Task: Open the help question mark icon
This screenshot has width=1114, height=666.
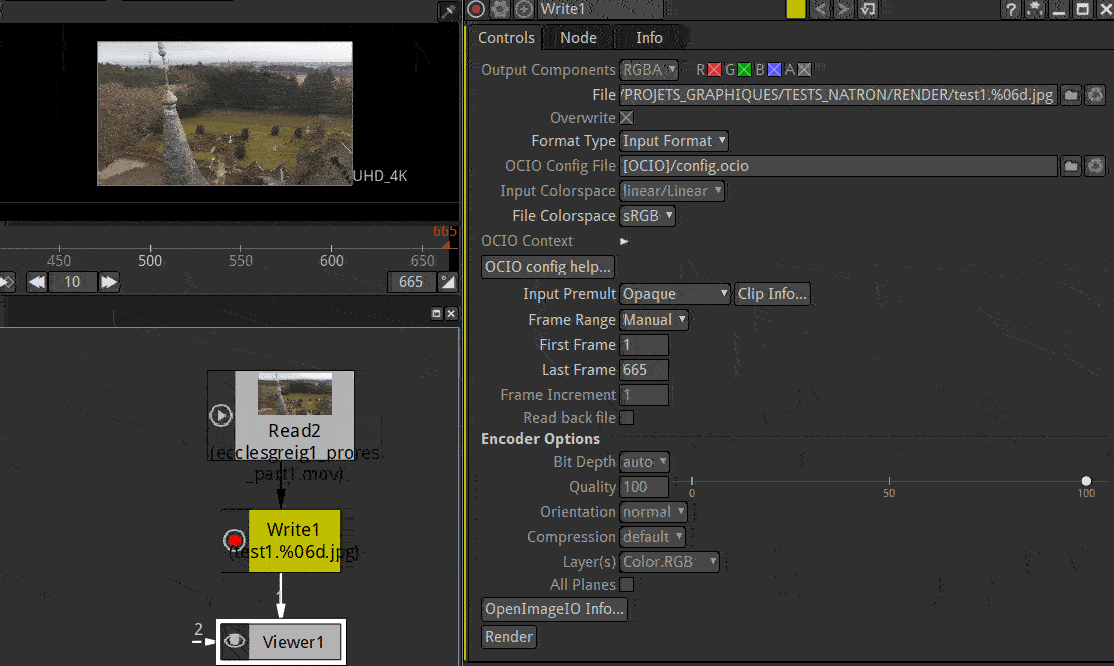Action: coord(1010,9)
